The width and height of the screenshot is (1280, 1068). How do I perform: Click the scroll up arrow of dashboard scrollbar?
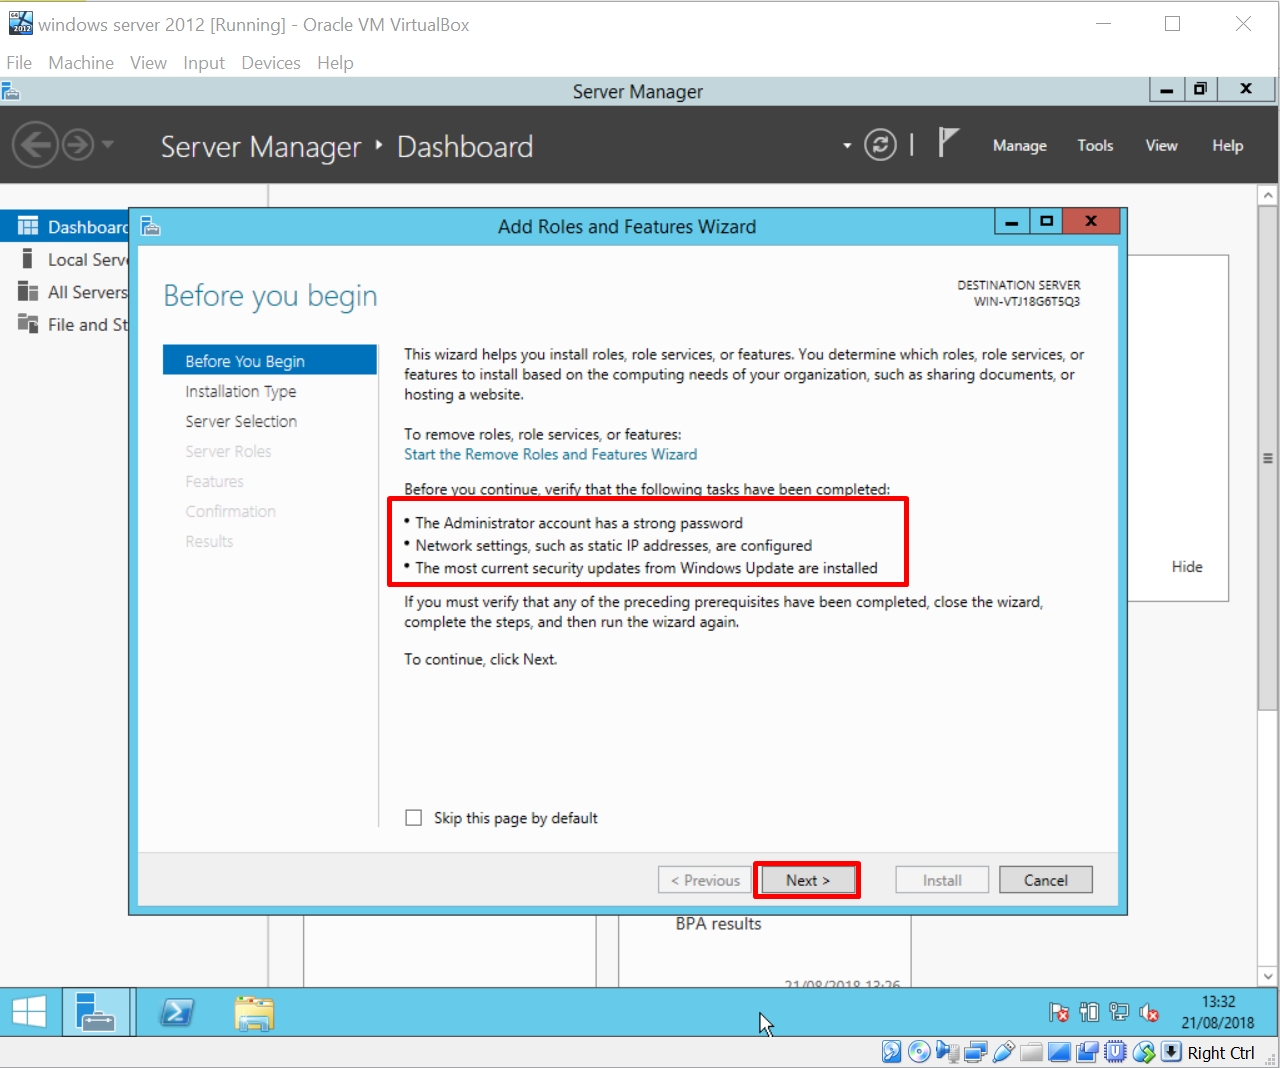(x=1268, y=195)
